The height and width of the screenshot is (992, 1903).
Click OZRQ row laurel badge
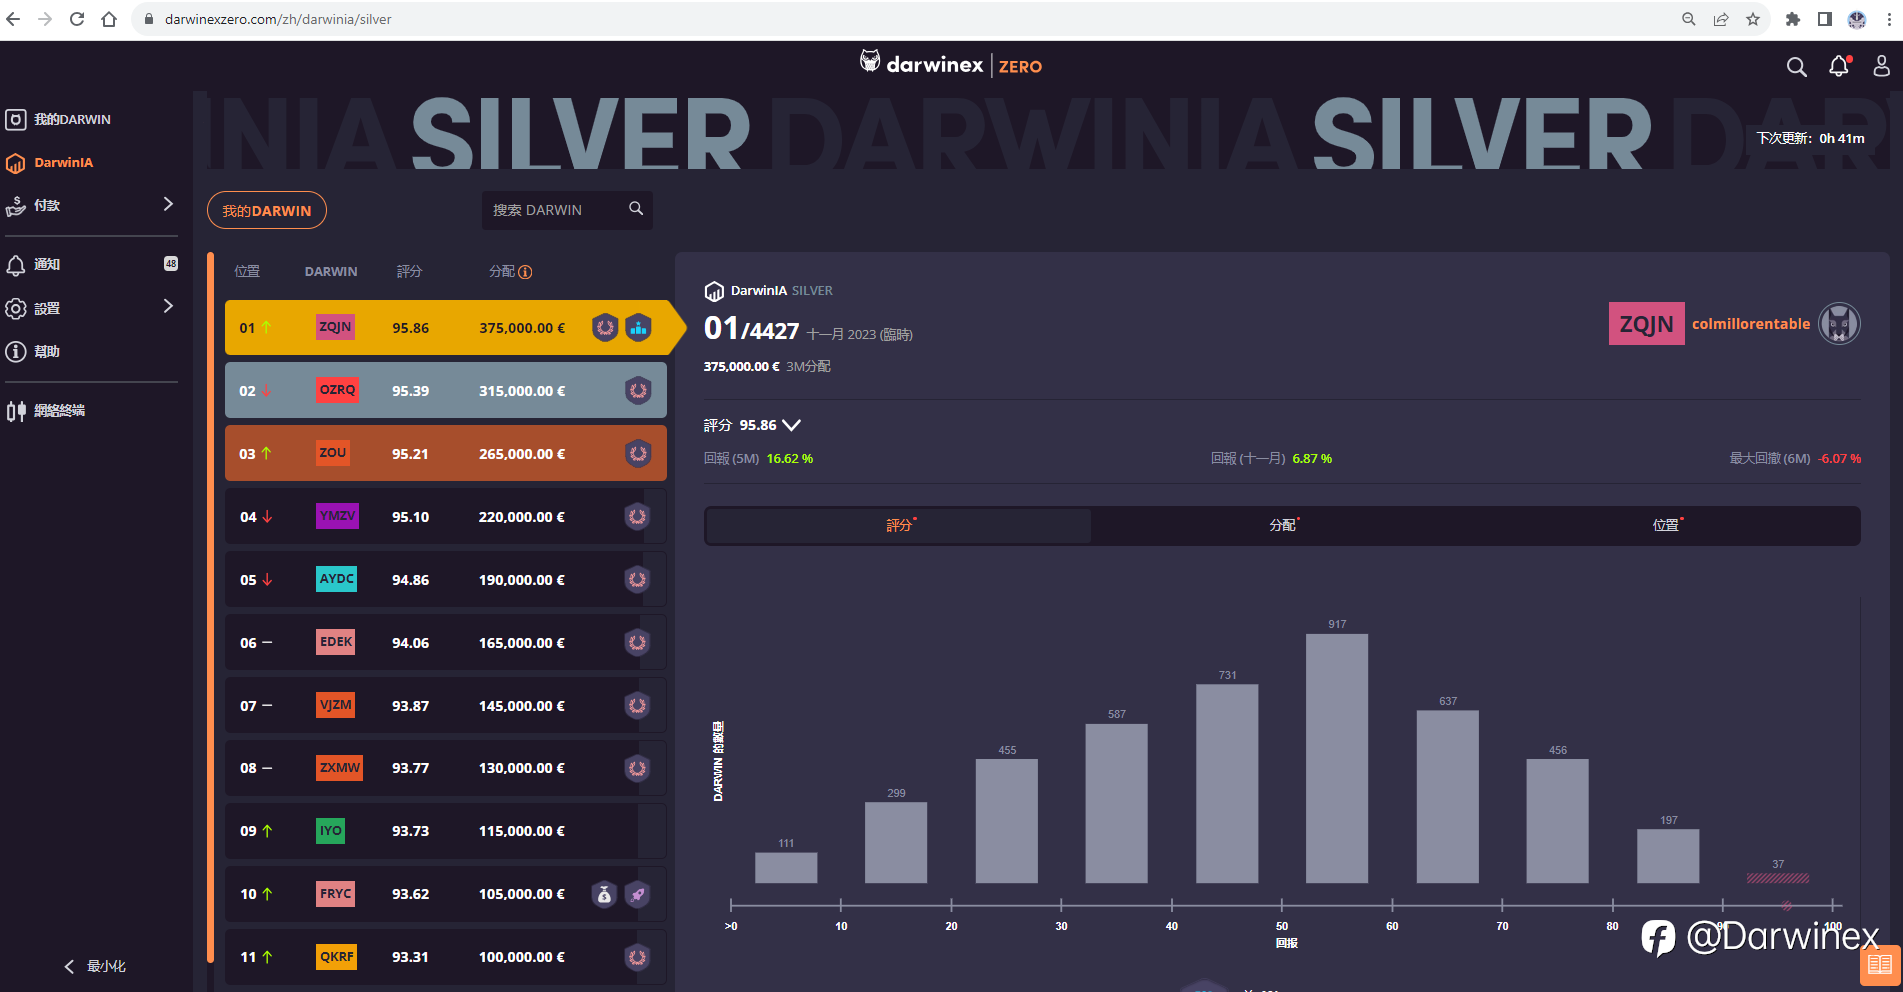(x=638, y=391)
